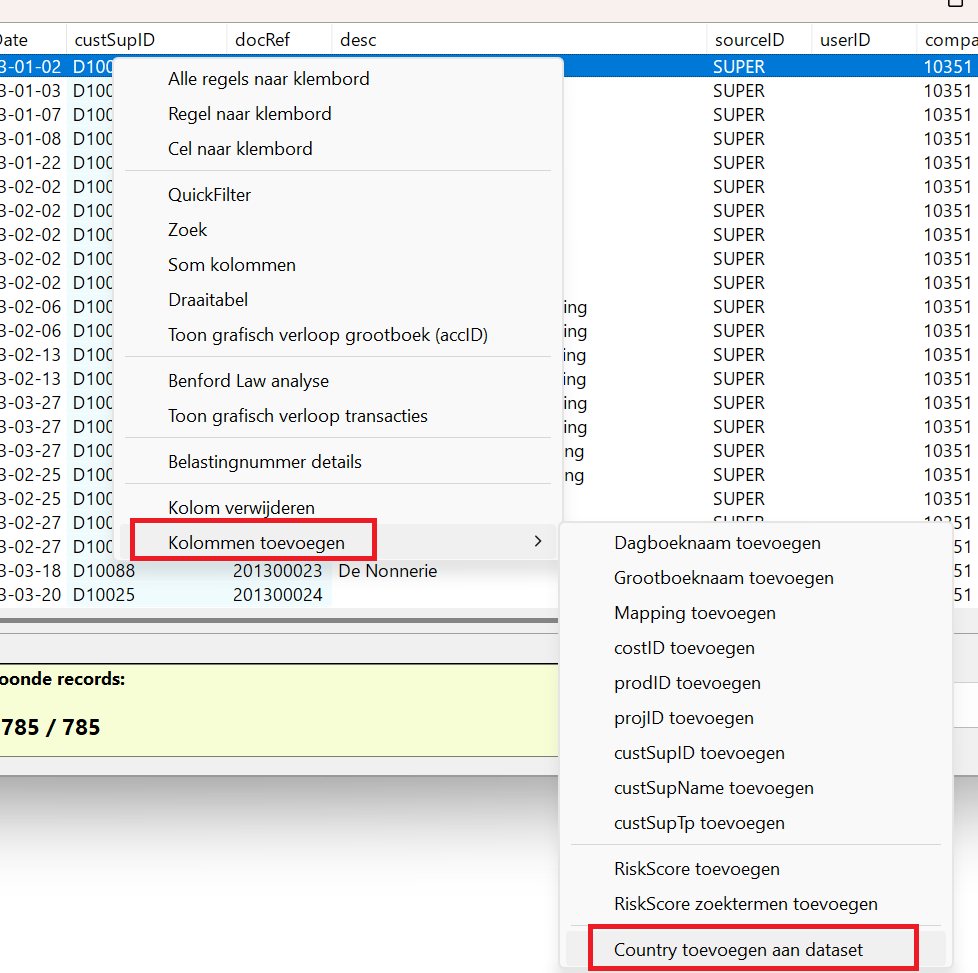
Task: Choose 'Som kolommen' in the menu
Action: coord(231,265)
